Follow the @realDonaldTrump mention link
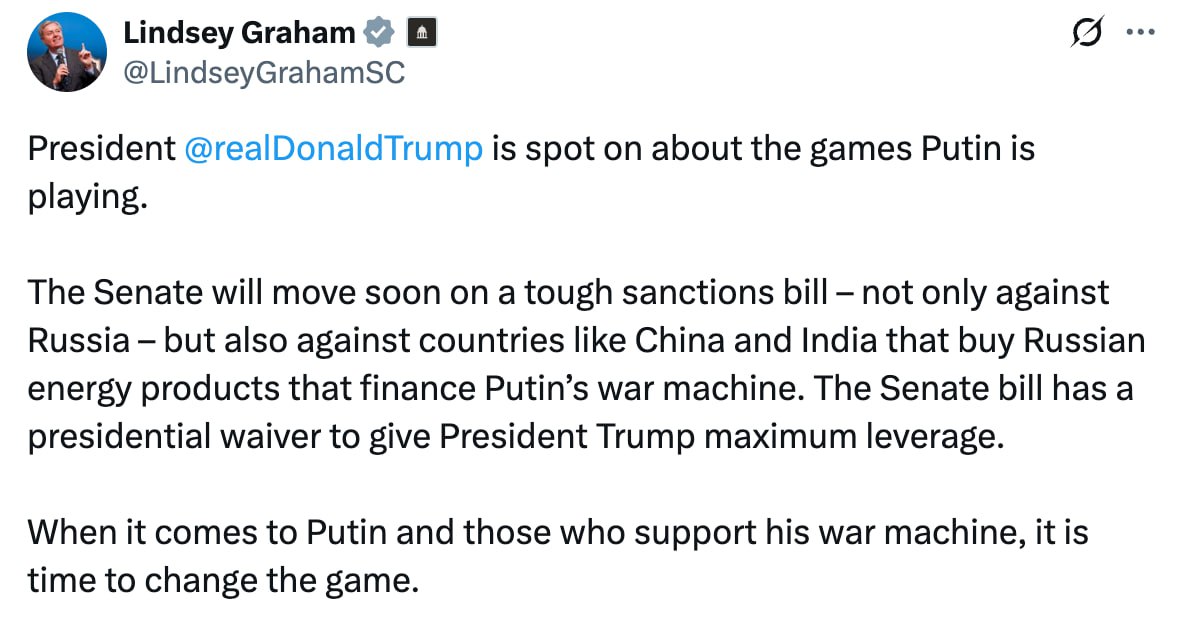This screenshot has height=618, width=1184. click(x=334, y=150)
